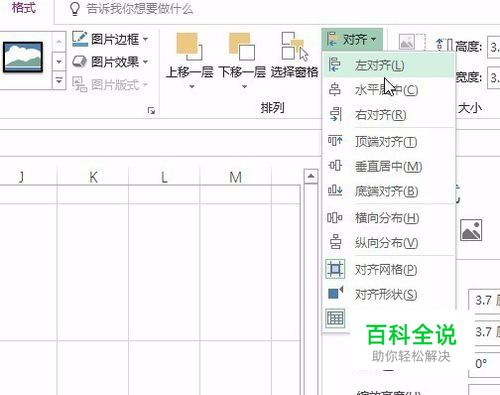
Task: Choose 水平居中(C) from the align menu
Action: [389, 90]
